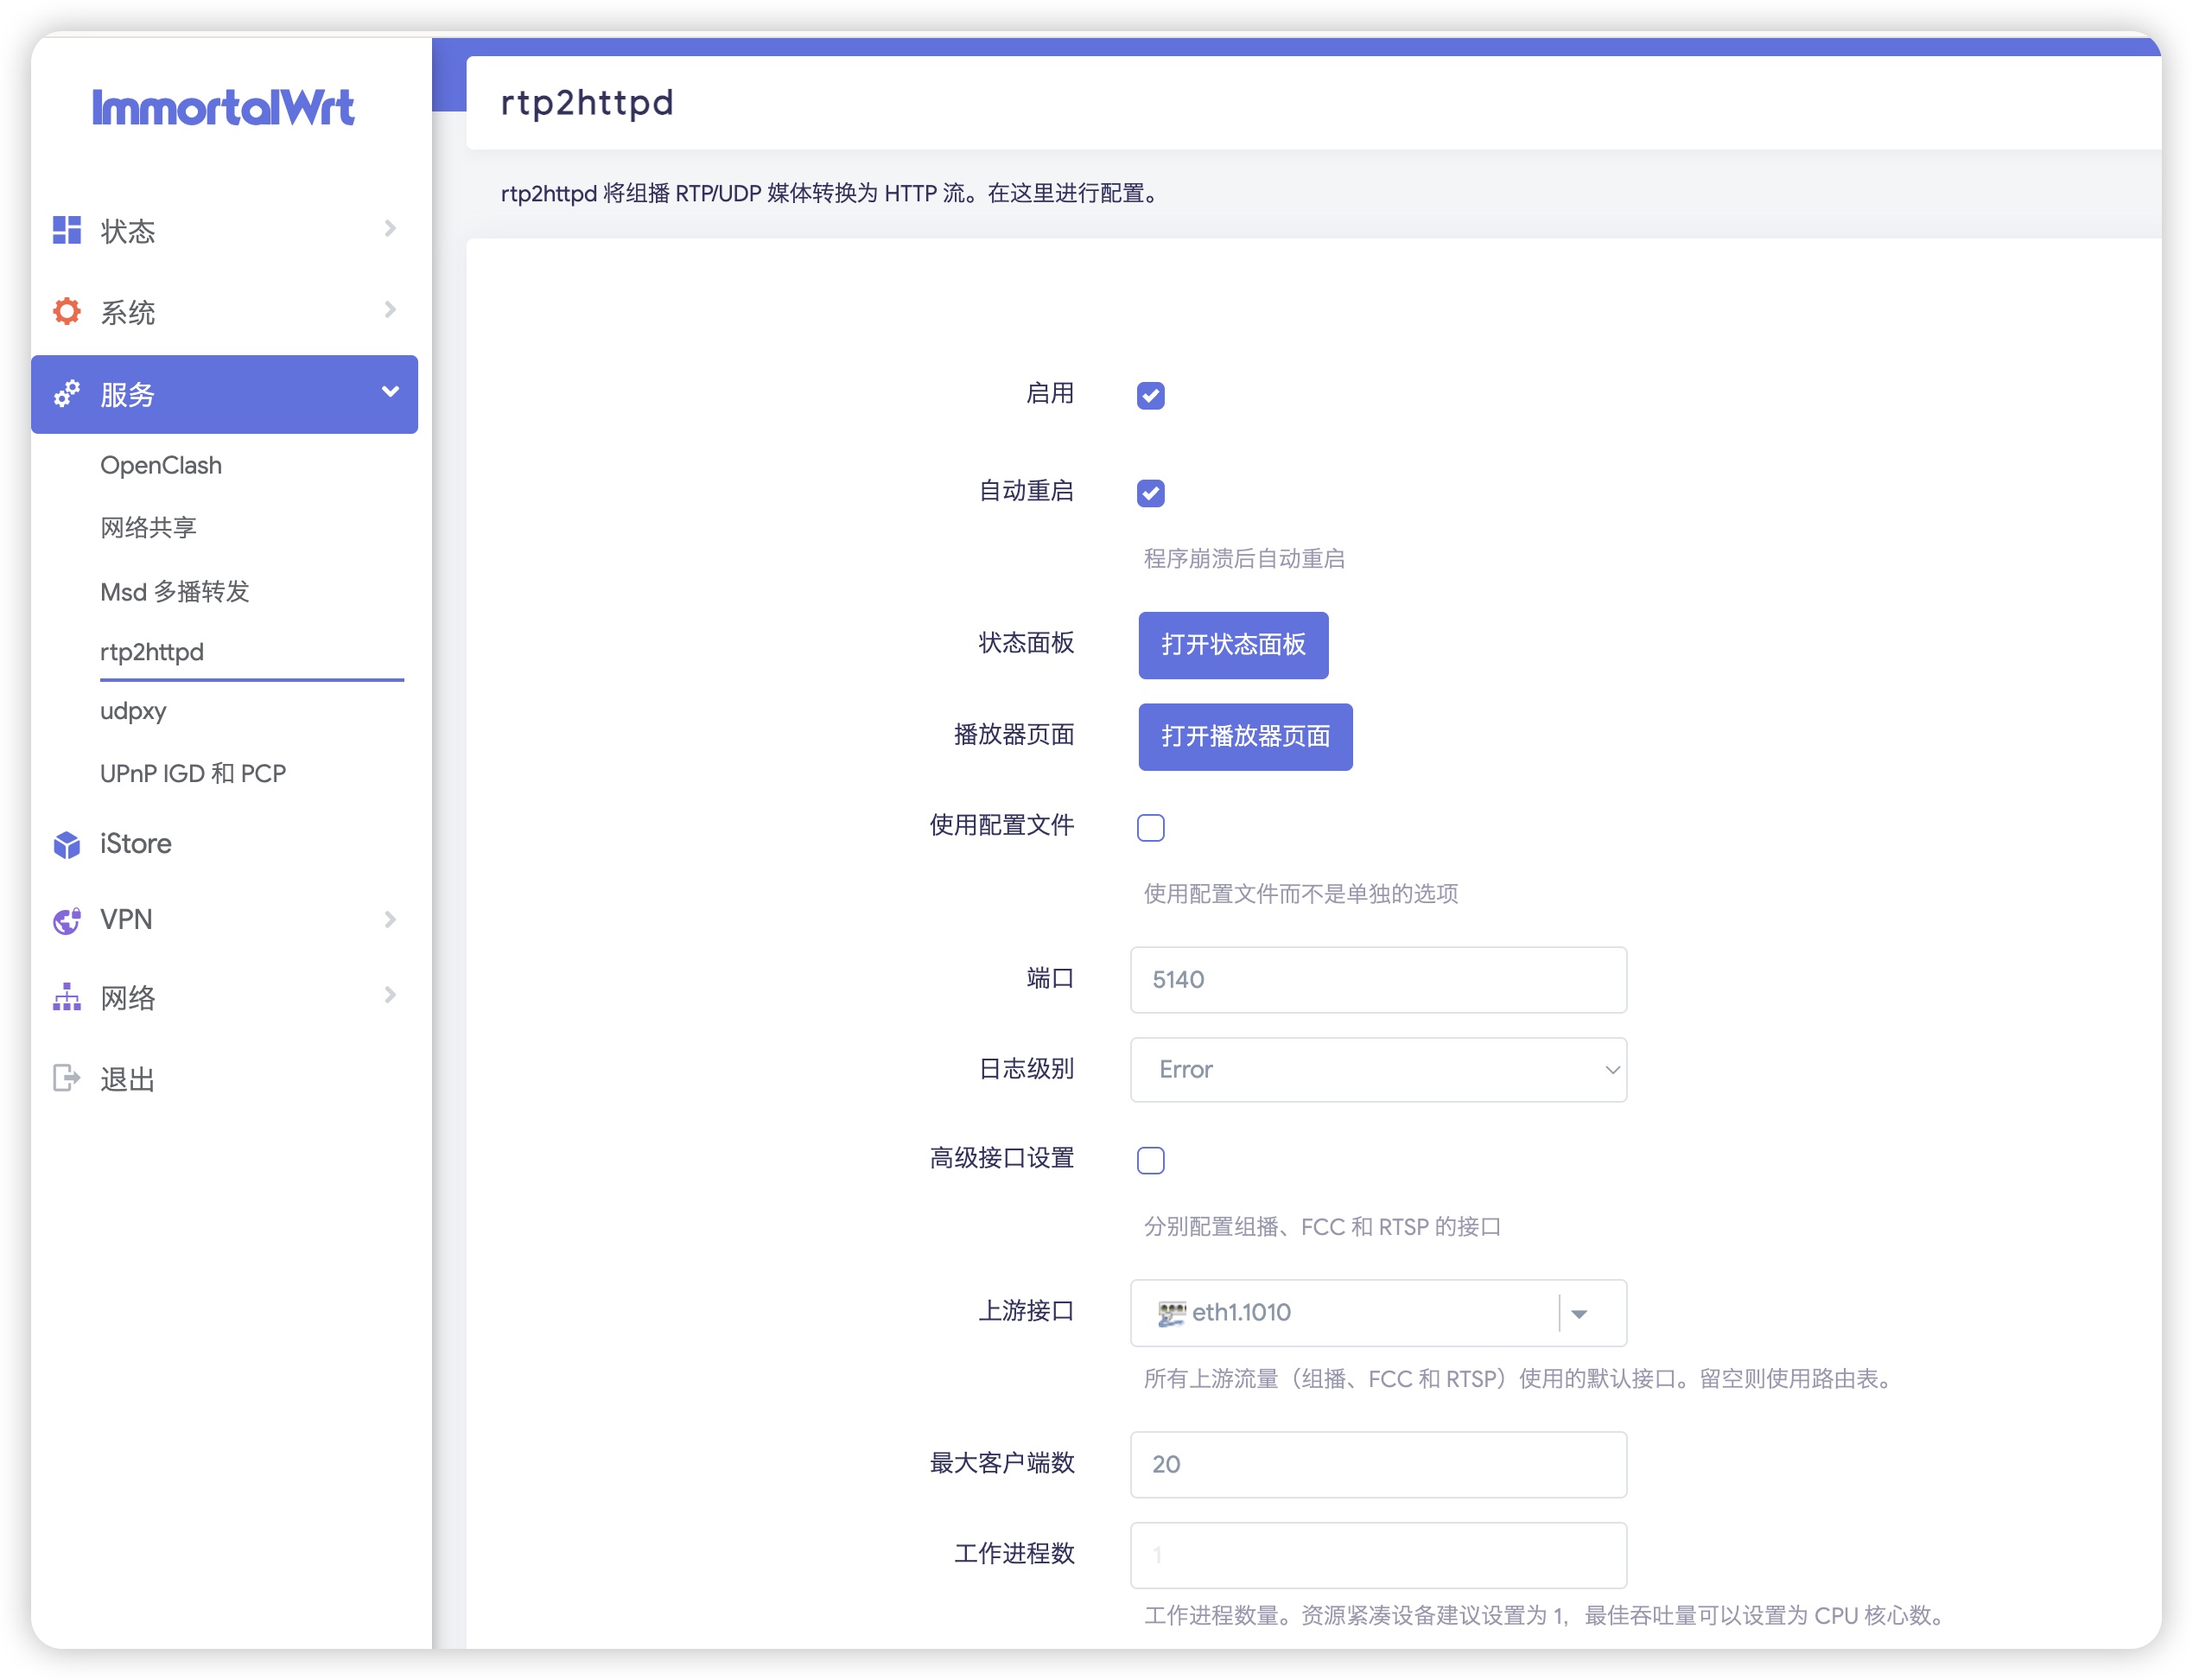Viewport: 2193px width, 1680px height.
Task: Click the 退出 logout icon
Action: [66, 1078]
